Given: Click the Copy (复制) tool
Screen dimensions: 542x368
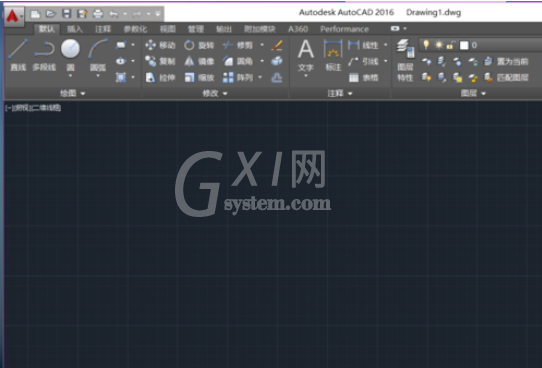Looking at the screenshot, I should pyautogui.click(x=160, y=61).
